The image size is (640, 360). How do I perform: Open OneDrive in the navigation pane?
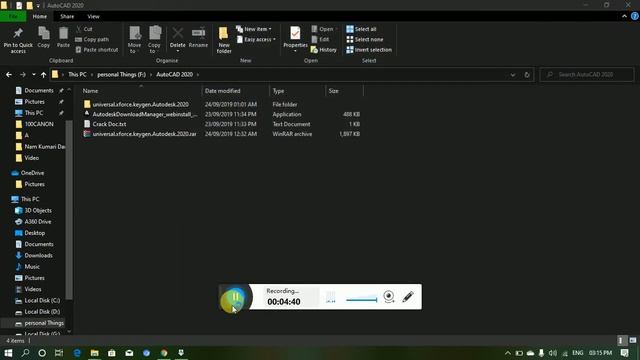pyautogui.click(x=28, y=173)
